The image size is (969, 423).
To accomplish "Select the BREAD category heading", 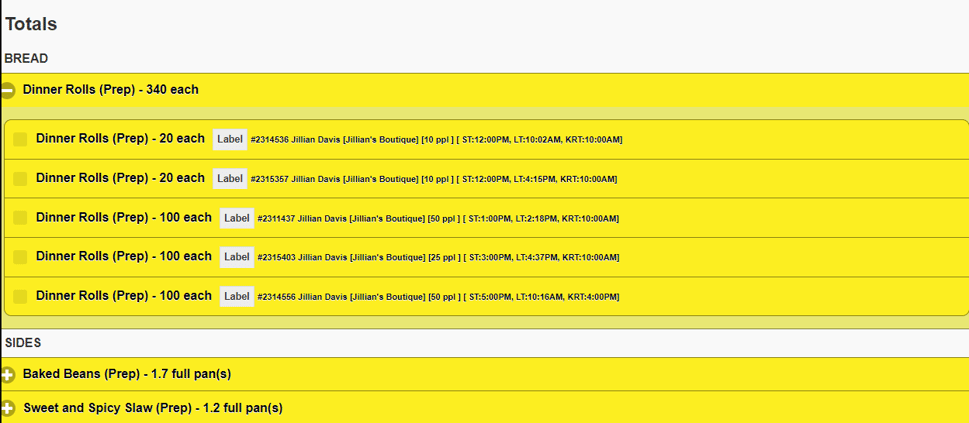I will click(27, 59).
